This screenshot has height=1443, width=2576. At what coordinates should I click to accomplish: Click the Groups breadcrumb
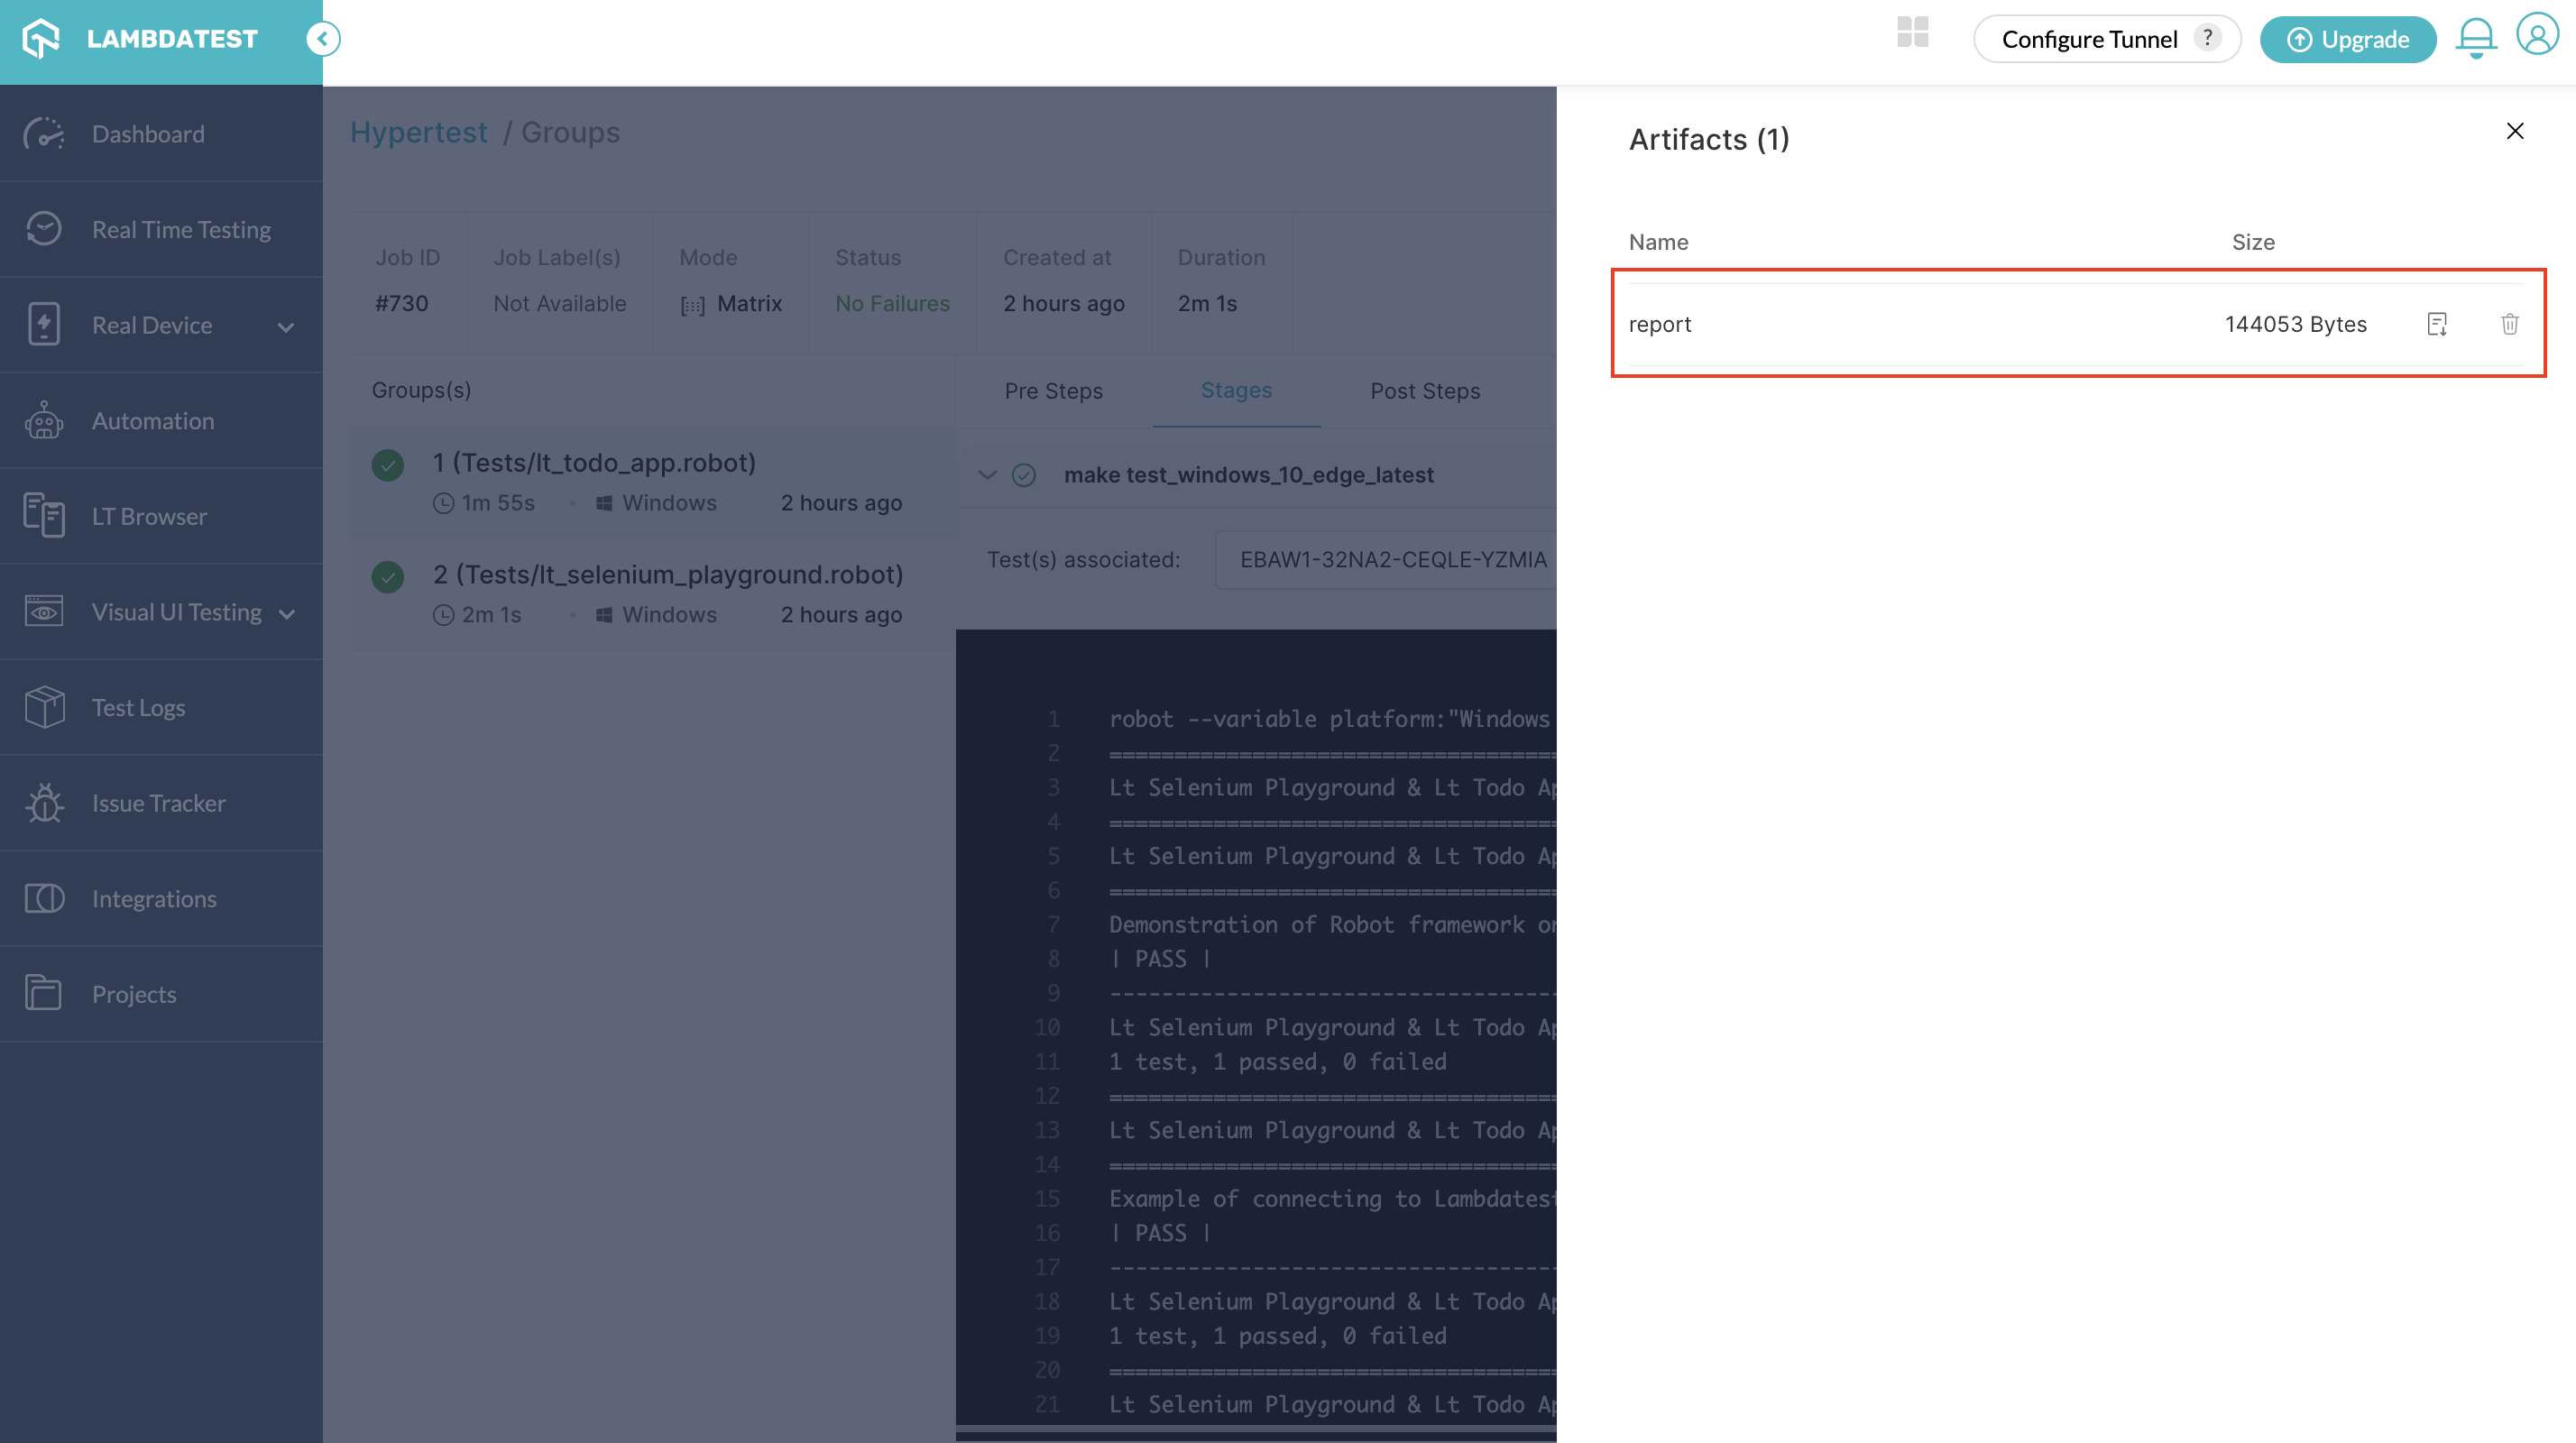(570, 132)
